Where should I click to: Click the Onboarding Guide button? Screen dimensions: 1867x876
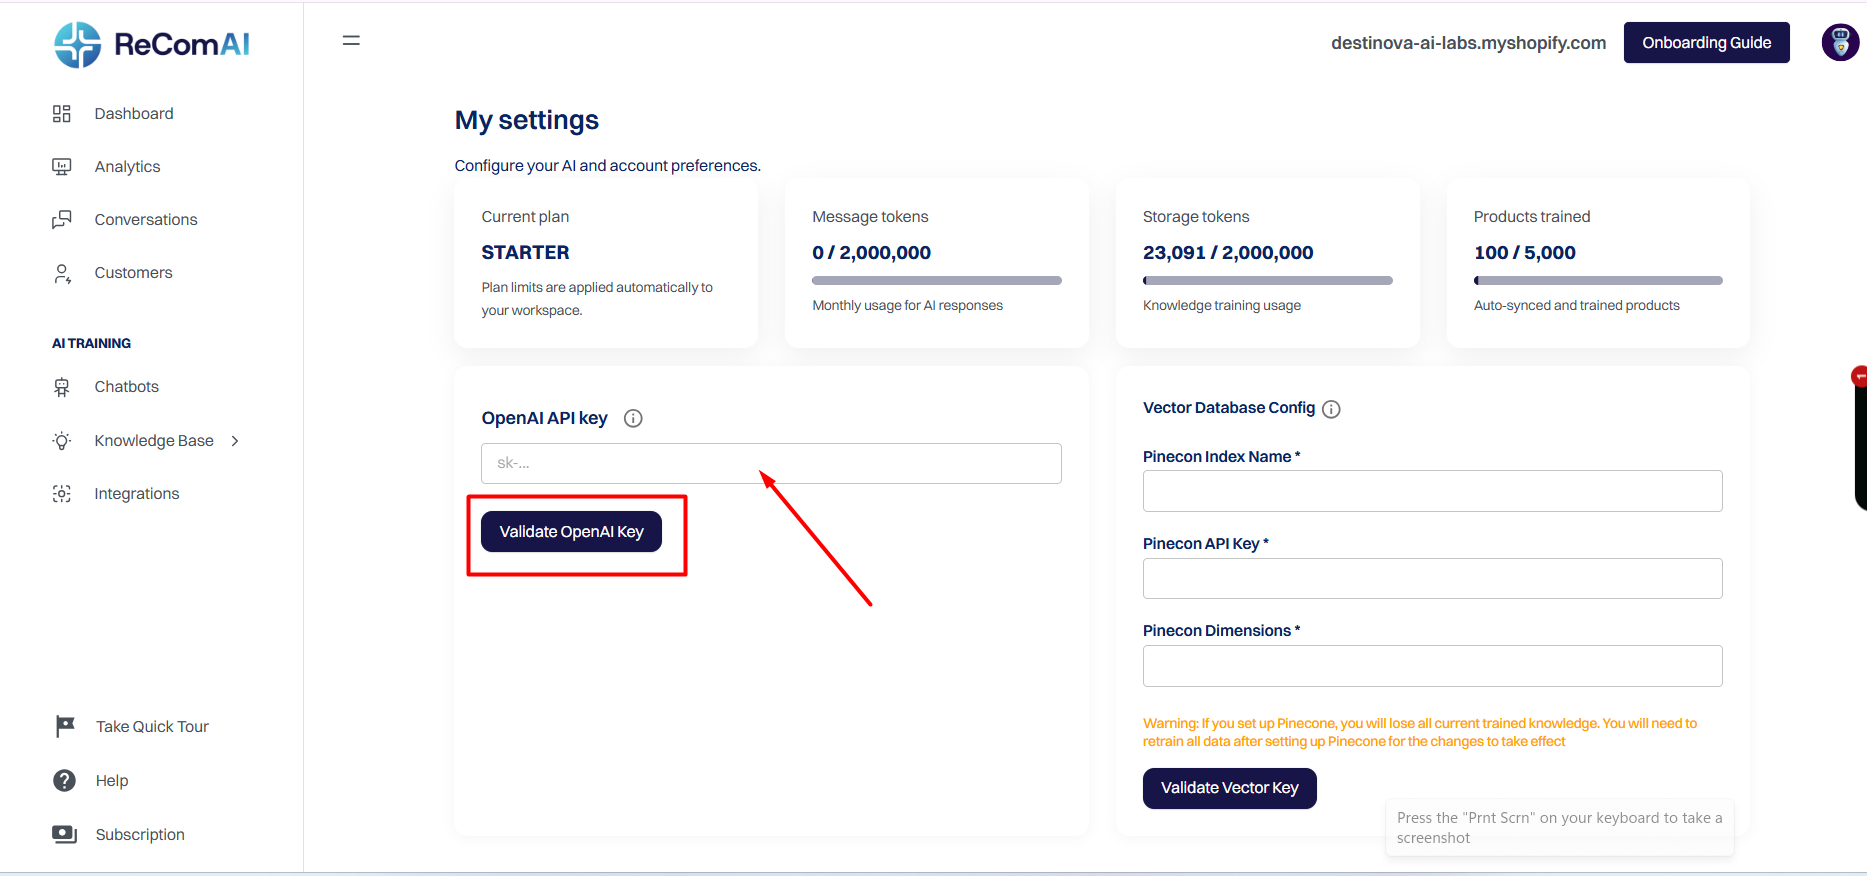pyautogui.click(x=1706, y=43)
